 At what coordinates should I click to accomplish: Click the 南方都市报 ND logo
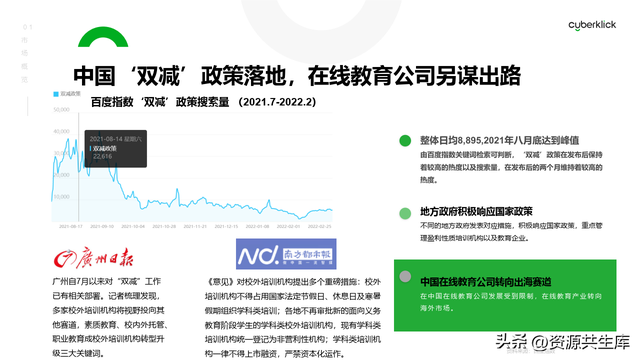click(286, 254)
